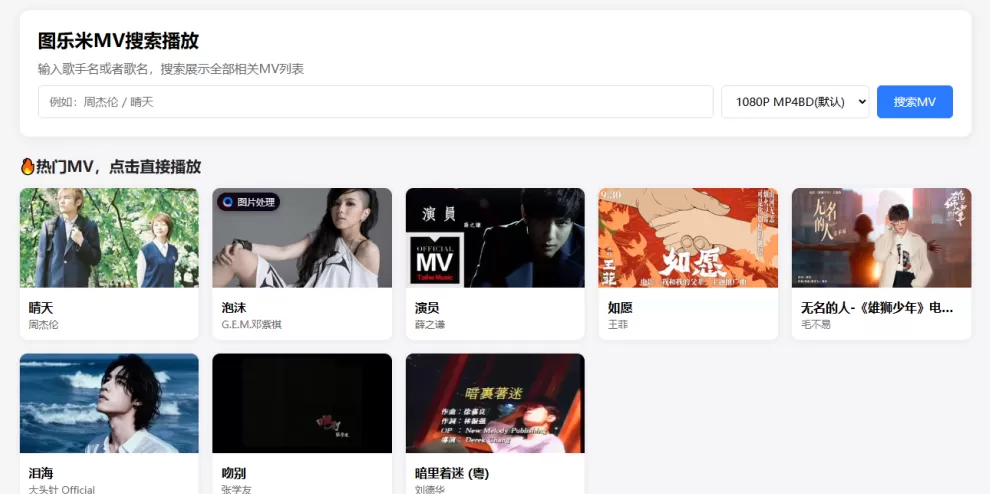Click the 图乐米MV搜索播放 heading

[118, 41]
